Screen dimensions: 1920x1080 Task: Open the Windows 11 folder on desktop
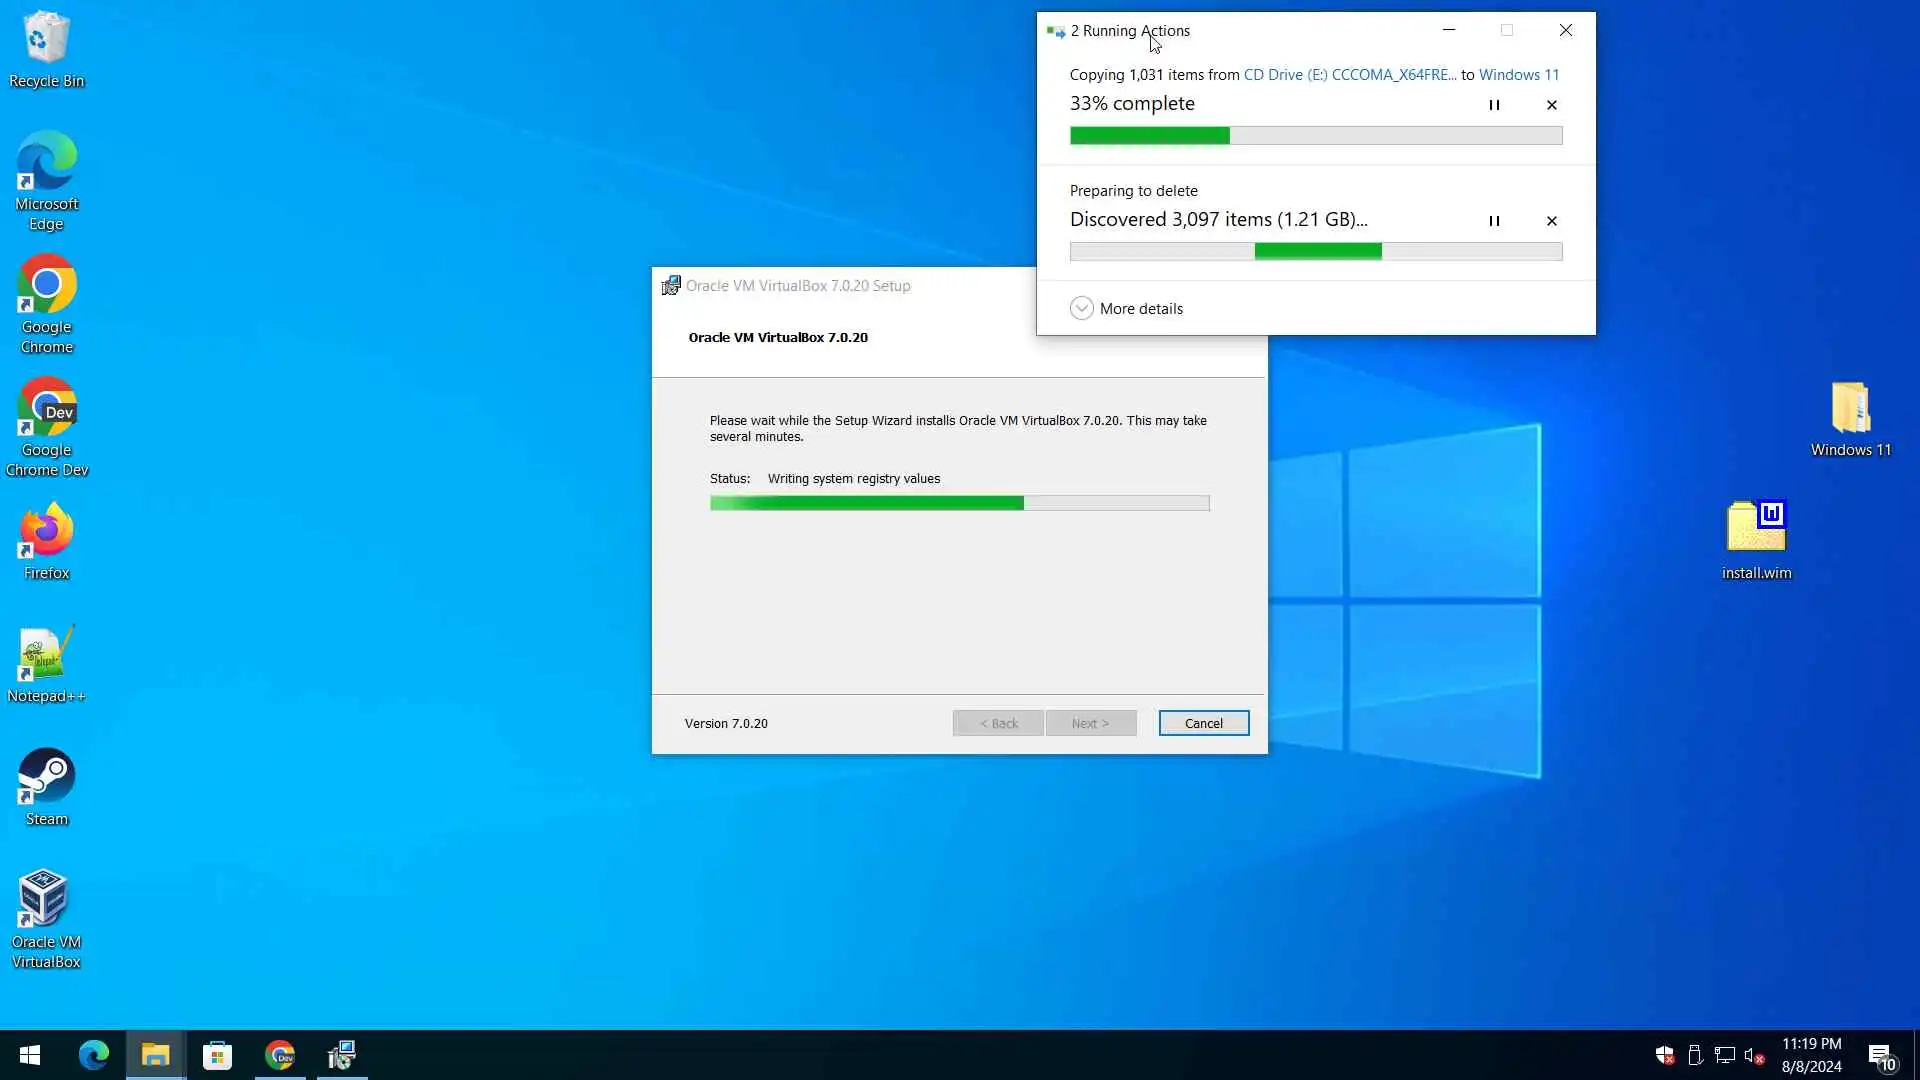pos(1850,410)
